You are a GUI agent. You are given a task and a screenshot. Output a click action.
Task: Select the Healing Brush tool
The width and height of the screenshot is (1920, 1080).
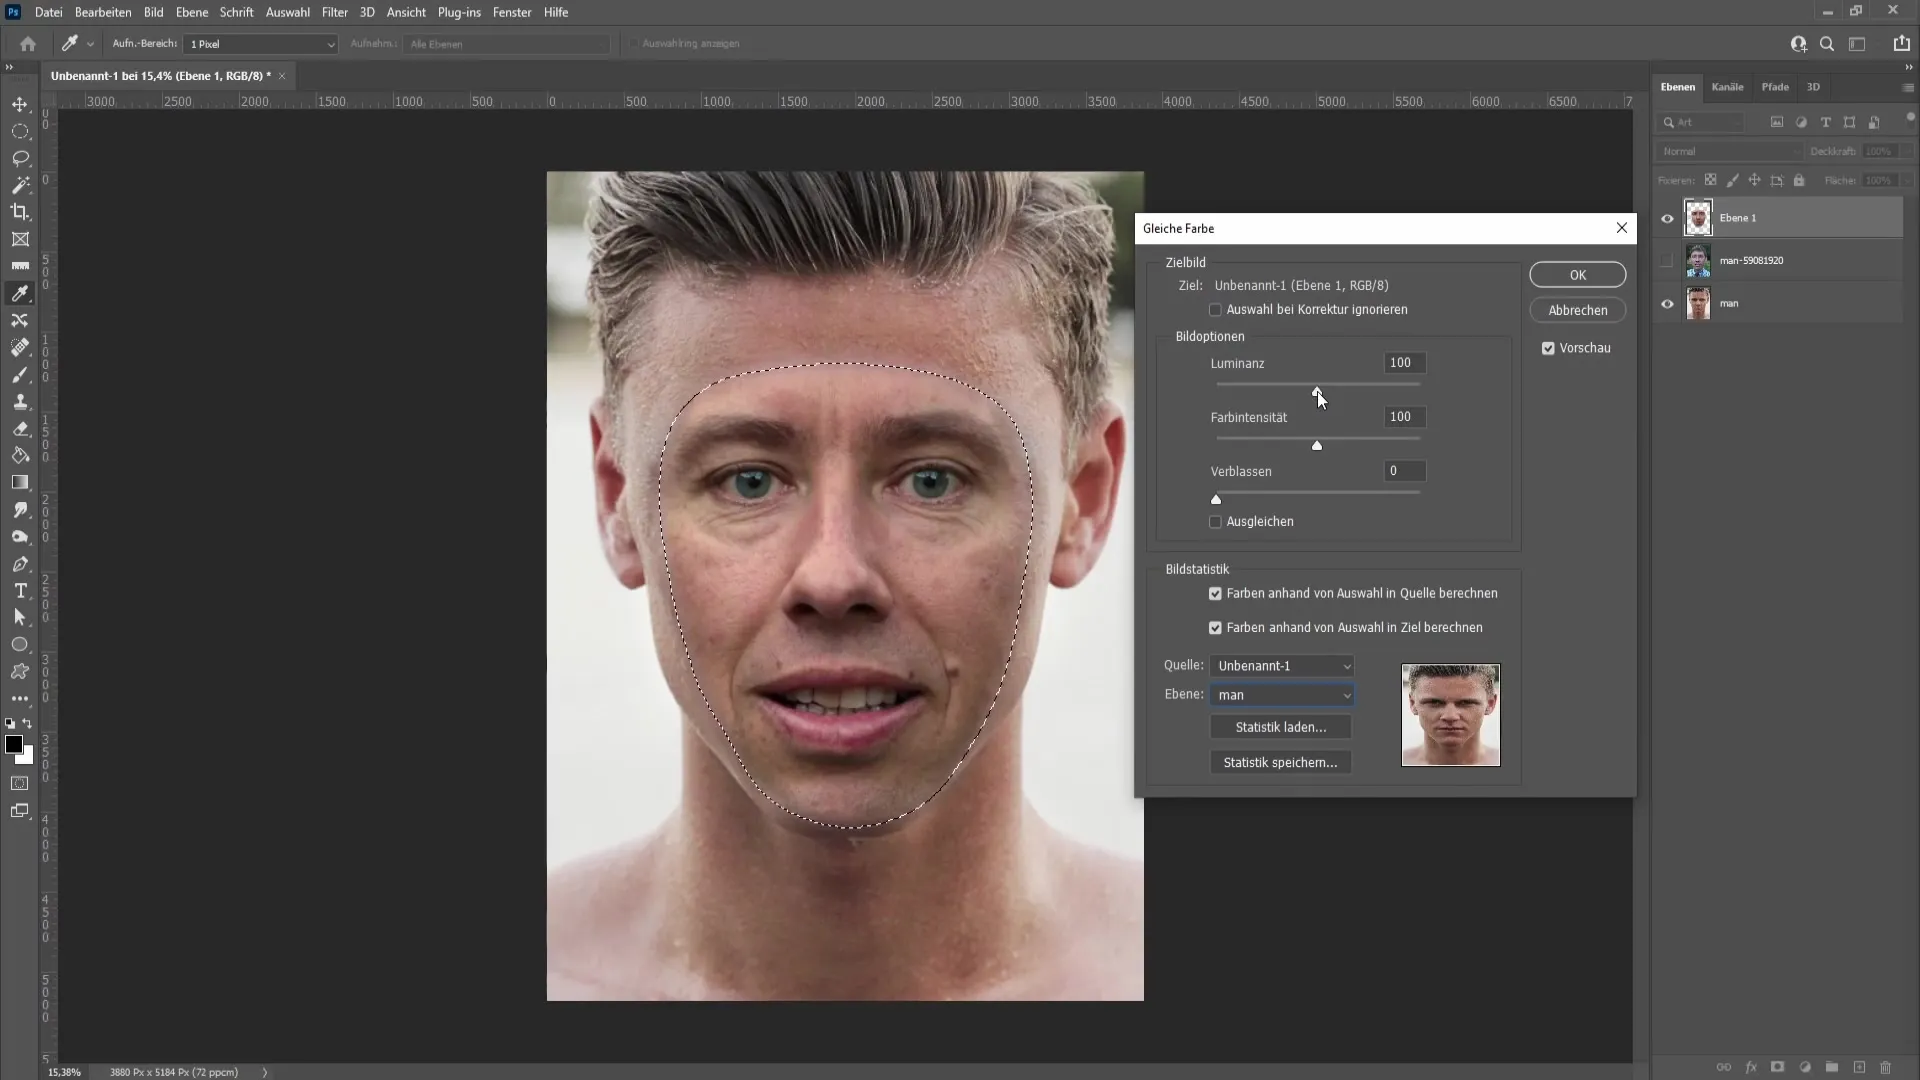pos(20,347)
